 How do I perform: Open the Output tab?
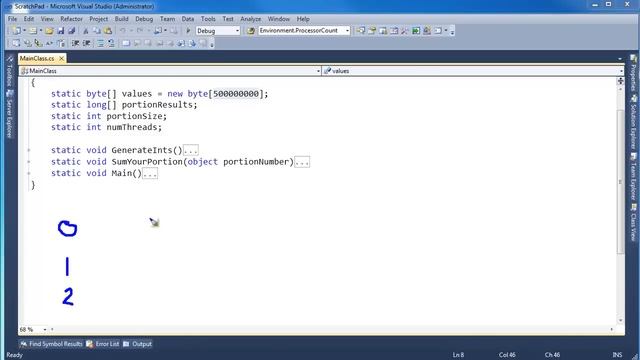tap(138, 344)
